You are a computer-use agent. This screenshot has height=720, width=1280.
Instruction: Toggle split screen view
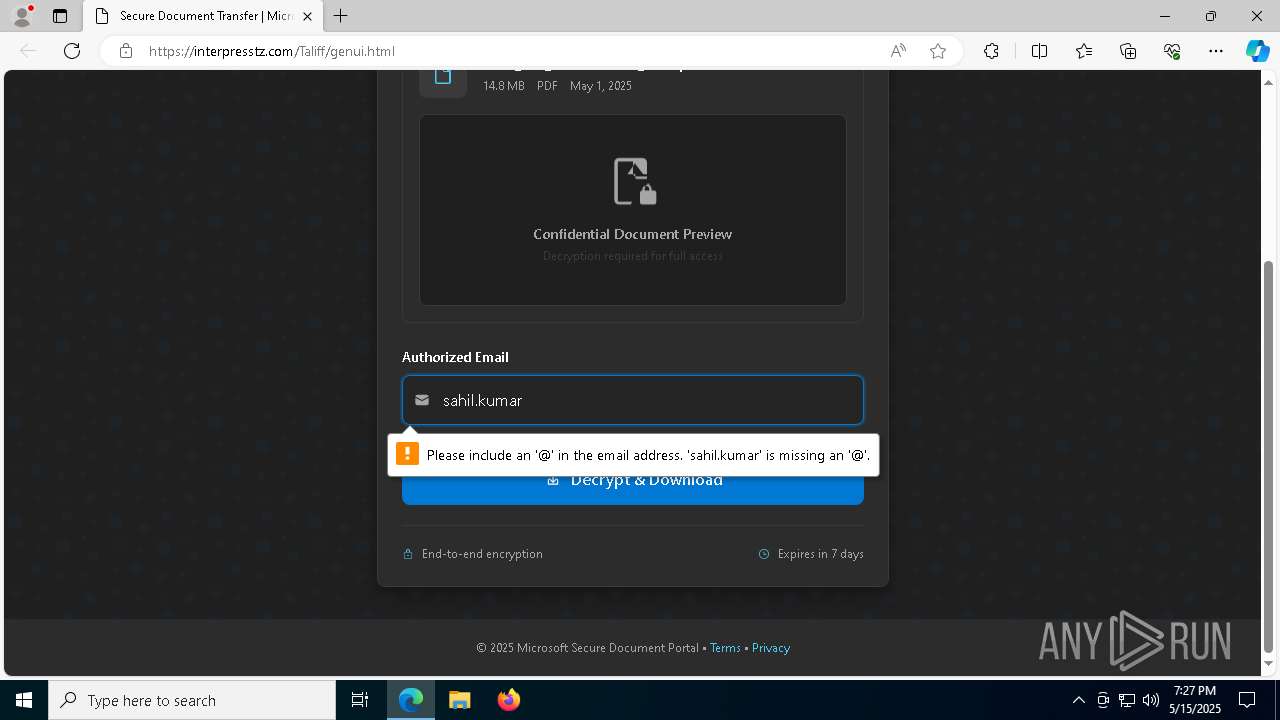1039,51
